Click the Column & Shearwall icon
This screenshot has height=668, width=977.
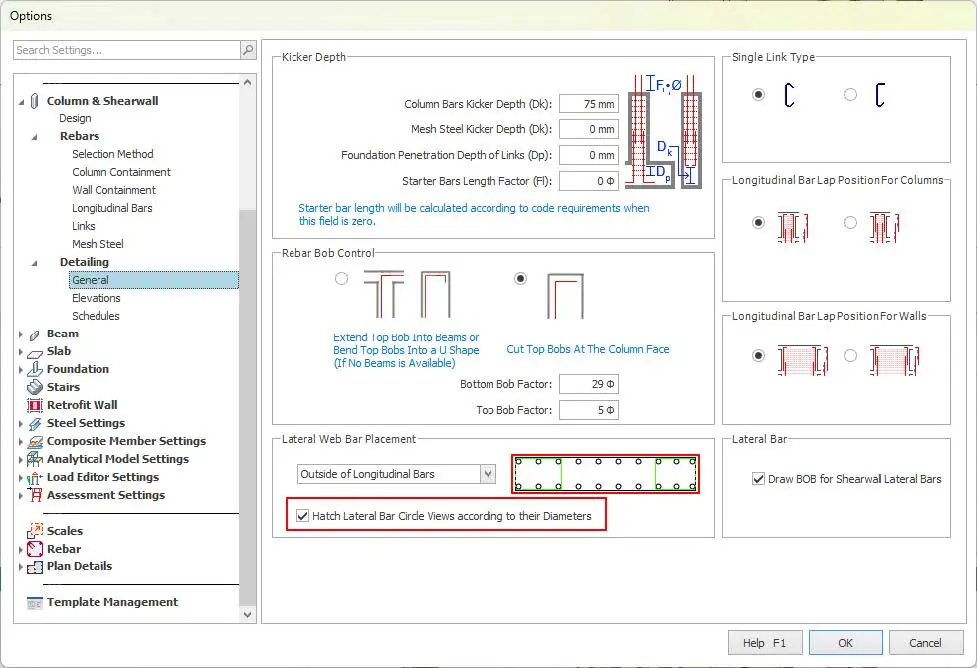coord(35,101)
